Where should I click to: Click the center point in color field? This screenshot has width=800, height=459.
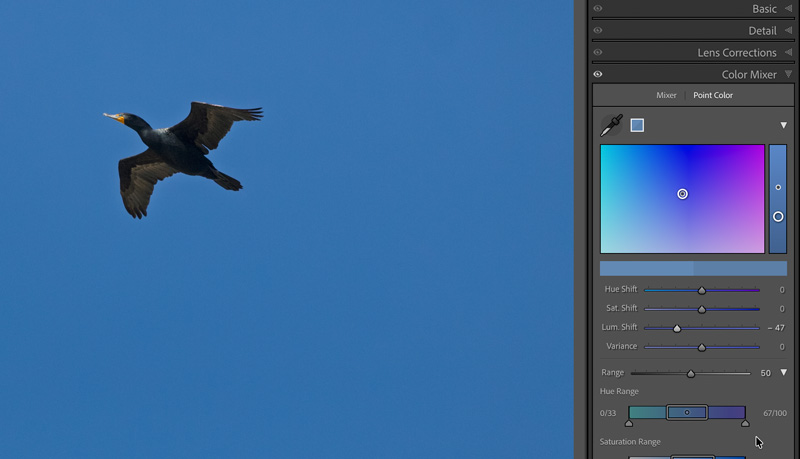coord(683,194)
